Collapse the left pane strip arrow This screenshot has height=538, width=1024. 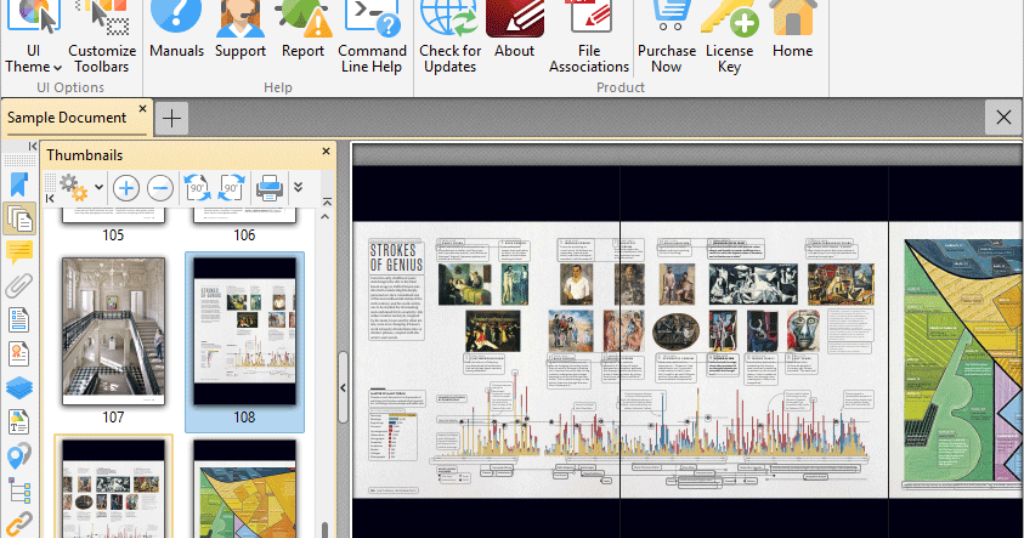pos(33,146)
